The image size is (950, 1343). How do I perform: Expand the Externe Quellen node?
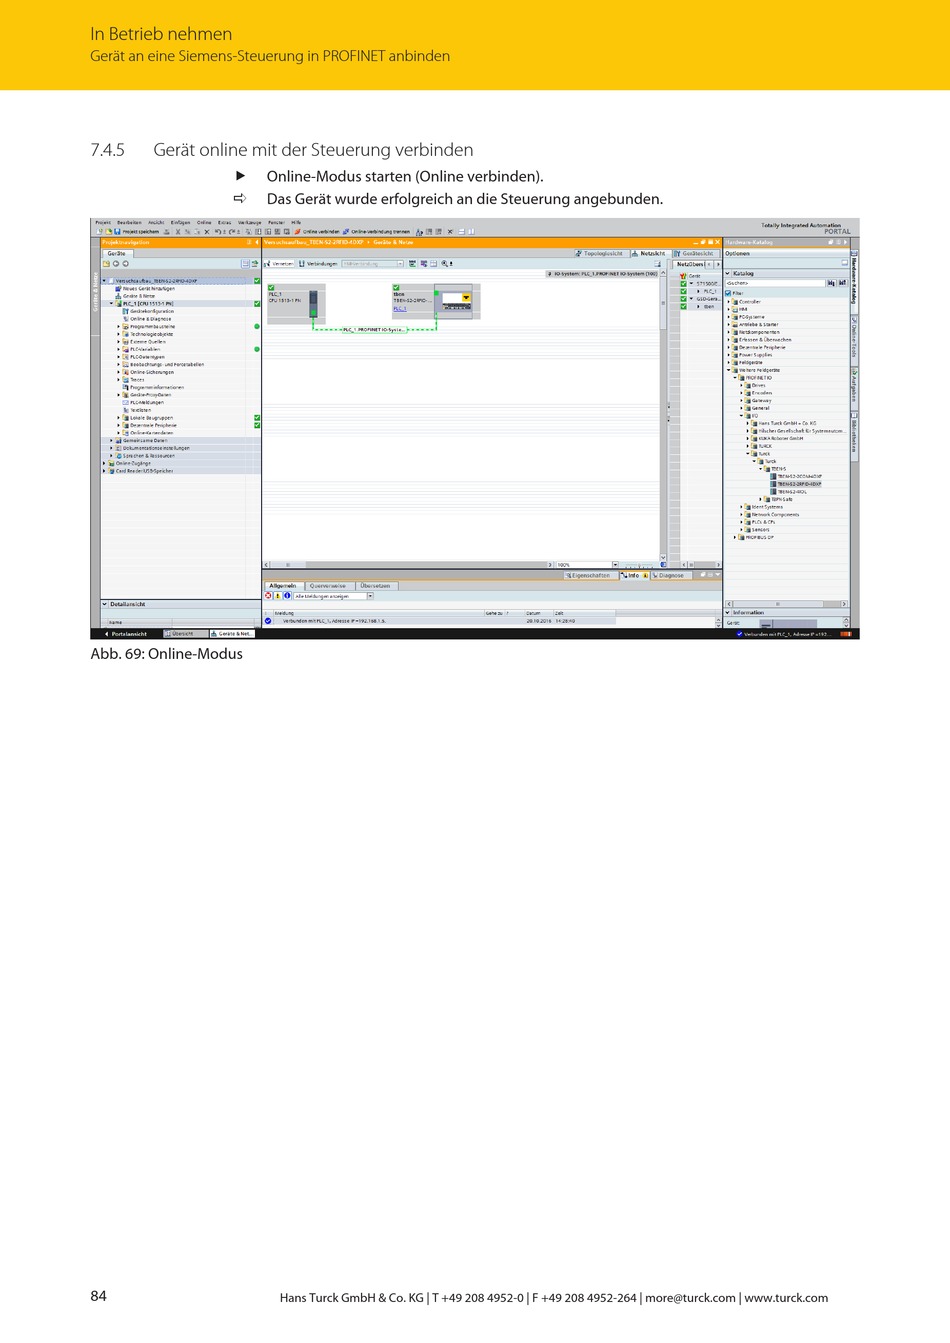[x=119, y=342]
